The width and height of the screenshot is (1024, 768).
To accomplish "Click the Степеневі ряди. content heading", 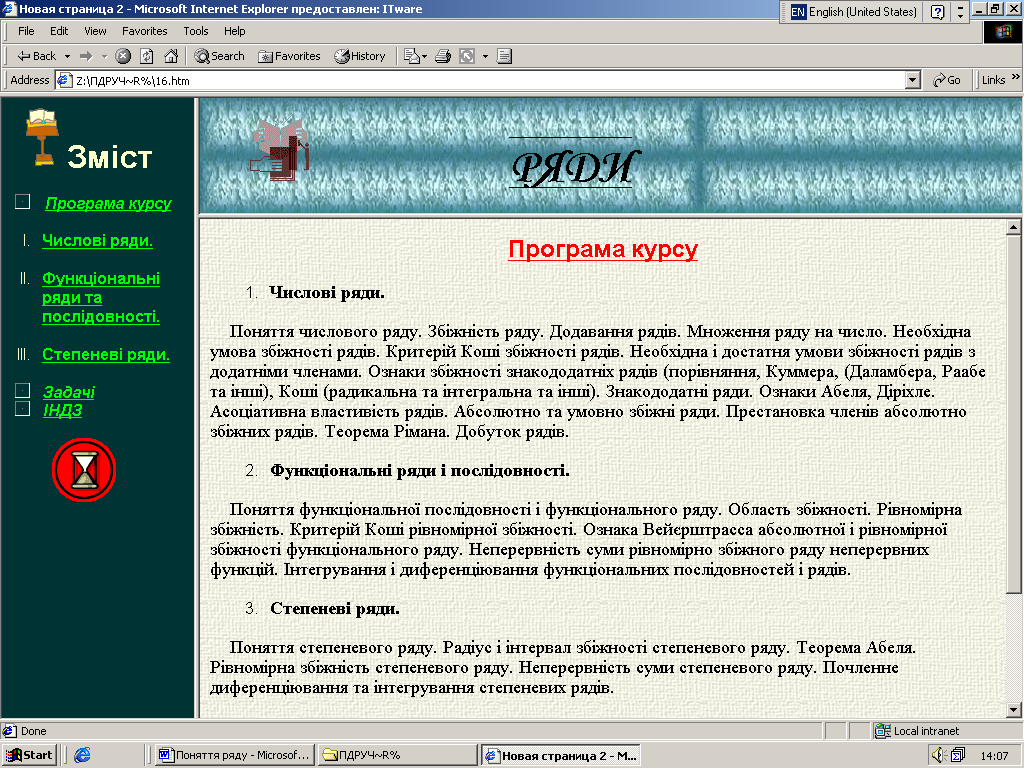I will click(334, 609).
